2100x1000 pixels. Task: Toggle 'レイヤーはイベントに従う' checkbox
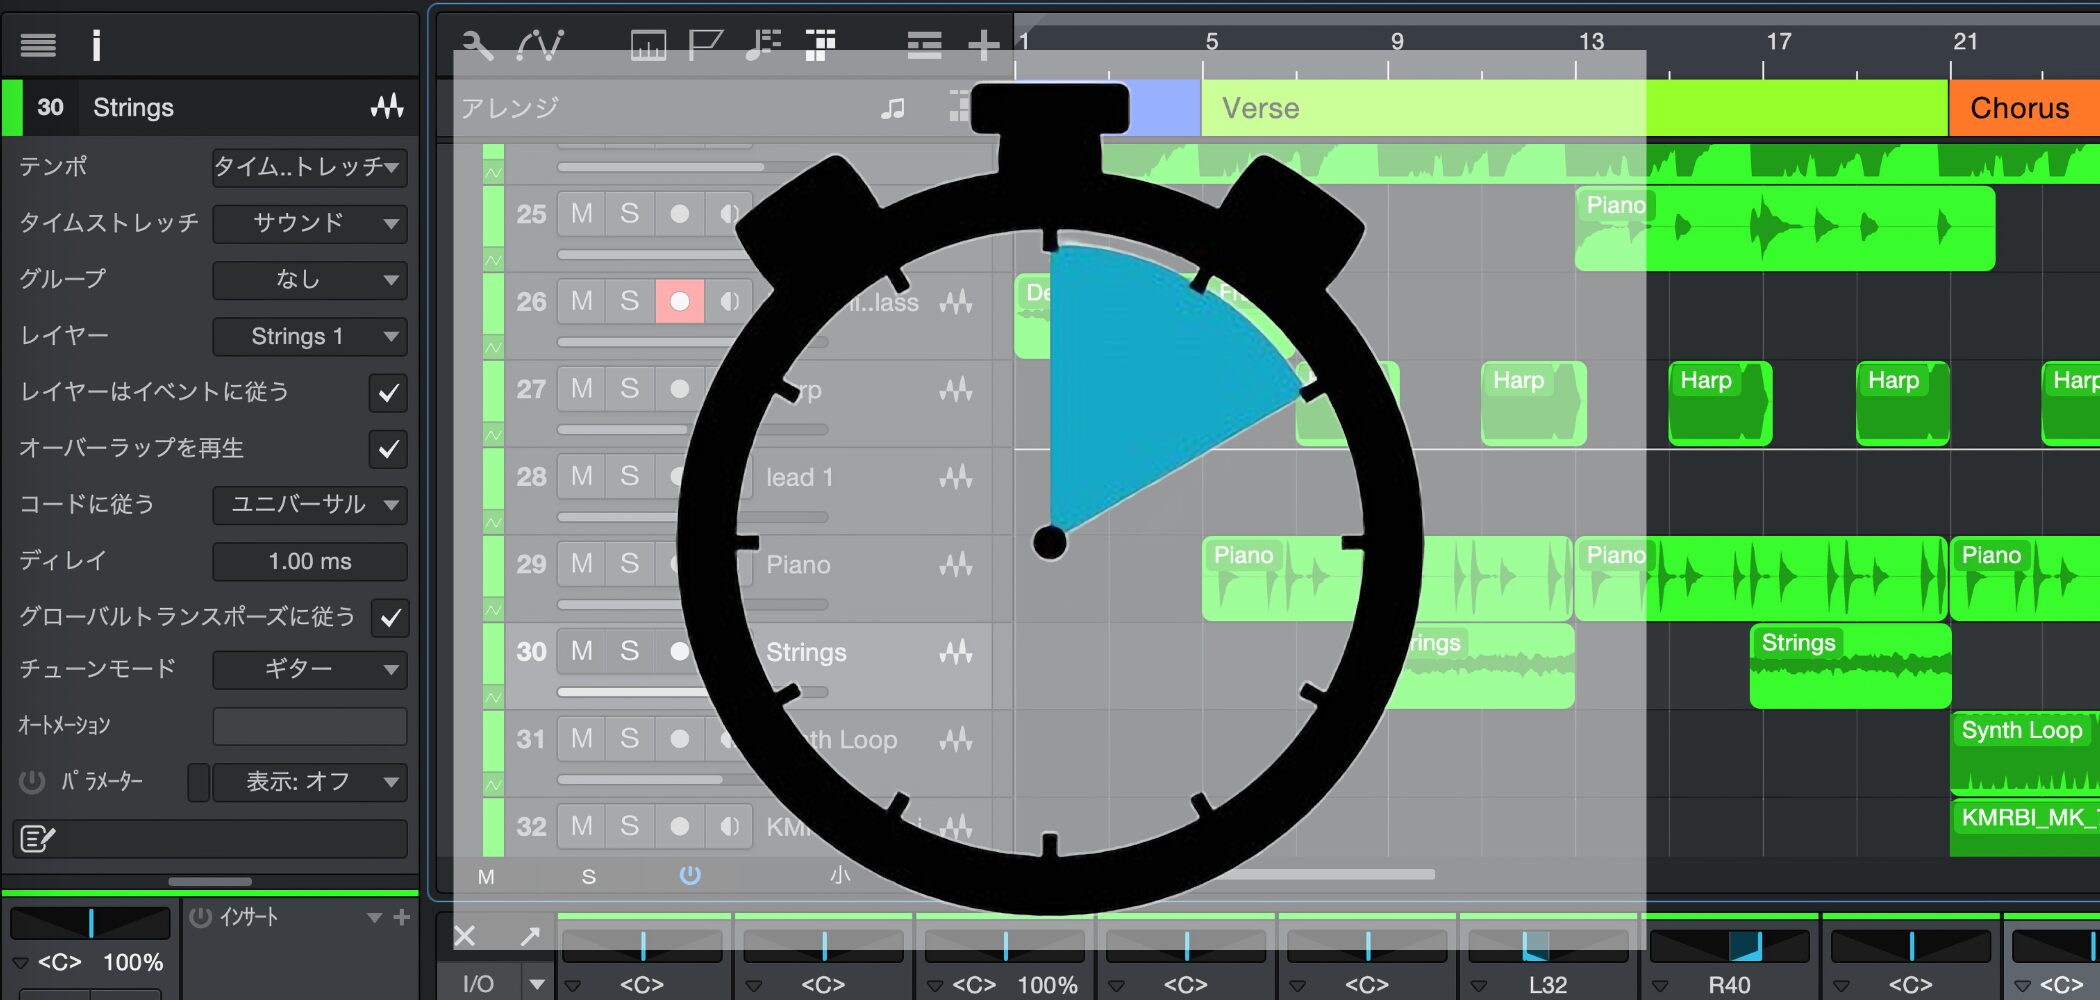(388, 393)
